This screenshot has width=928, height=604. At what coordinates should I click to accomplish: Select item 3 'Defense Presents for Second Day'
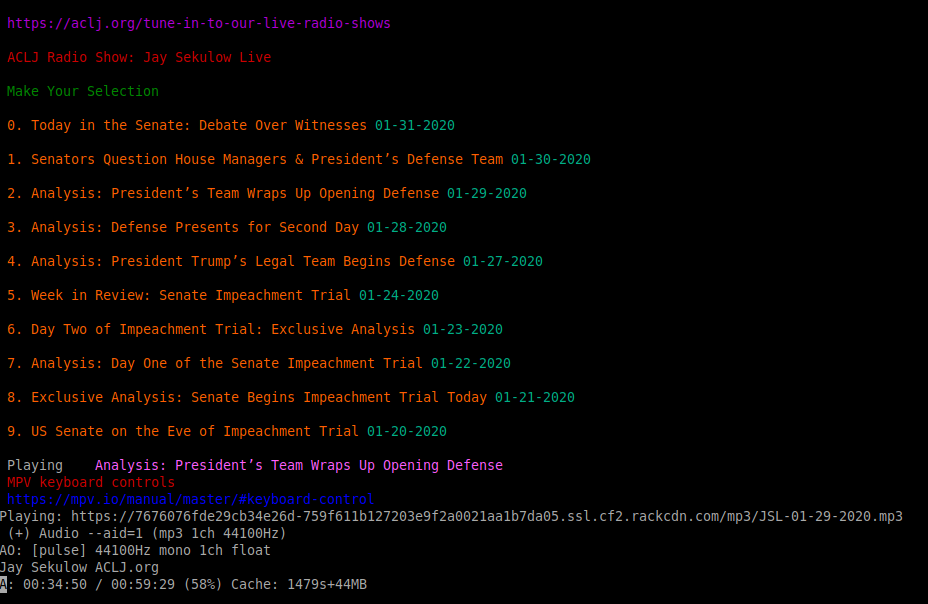pos(183,228)
